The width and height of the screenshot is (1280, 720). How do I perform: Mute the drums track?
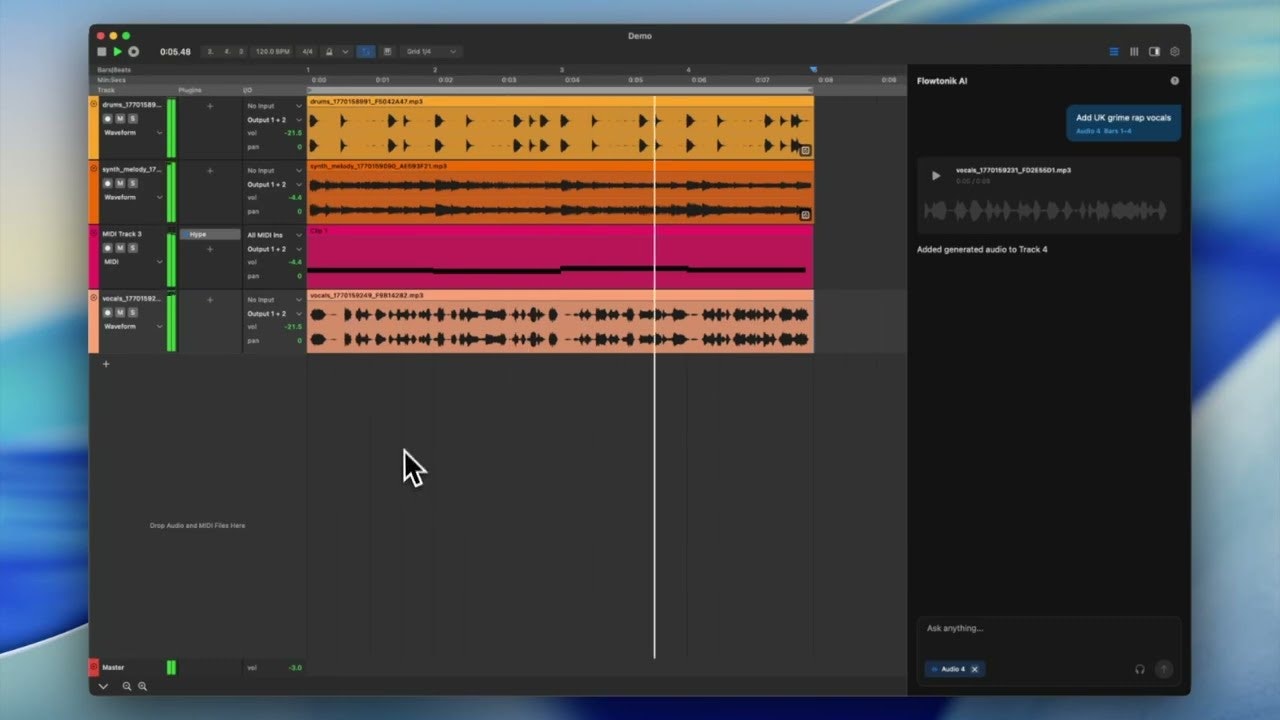120,119
